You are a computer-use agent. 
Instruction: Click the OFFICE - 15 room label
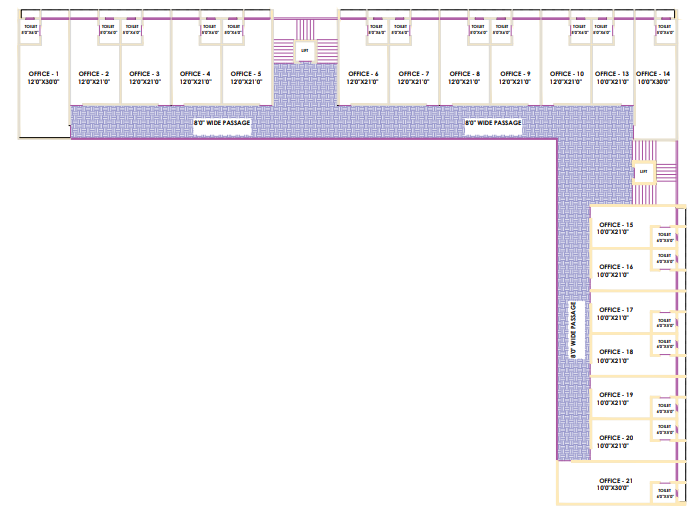point(615,228)
